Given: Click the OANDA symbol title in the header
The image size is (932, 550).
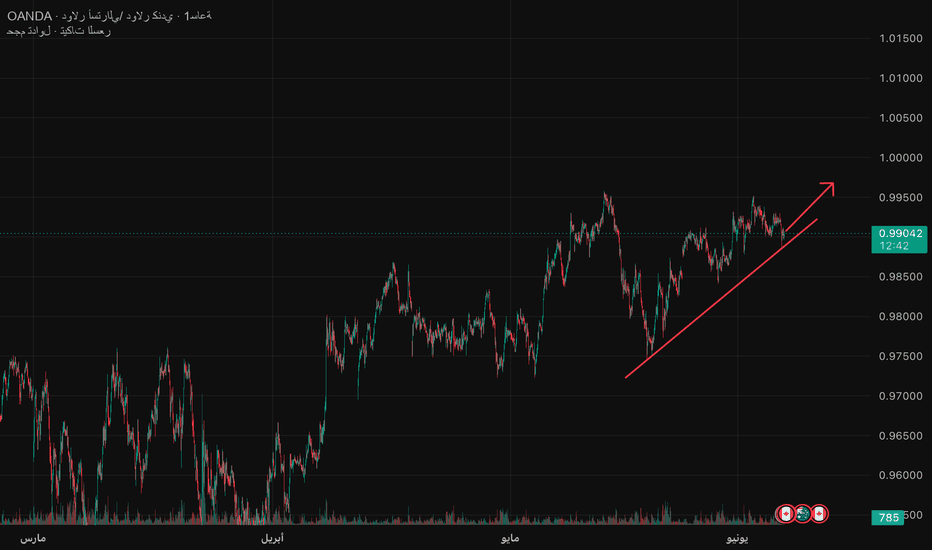Looking at the screenshot, I should click(x=29, y=16).
